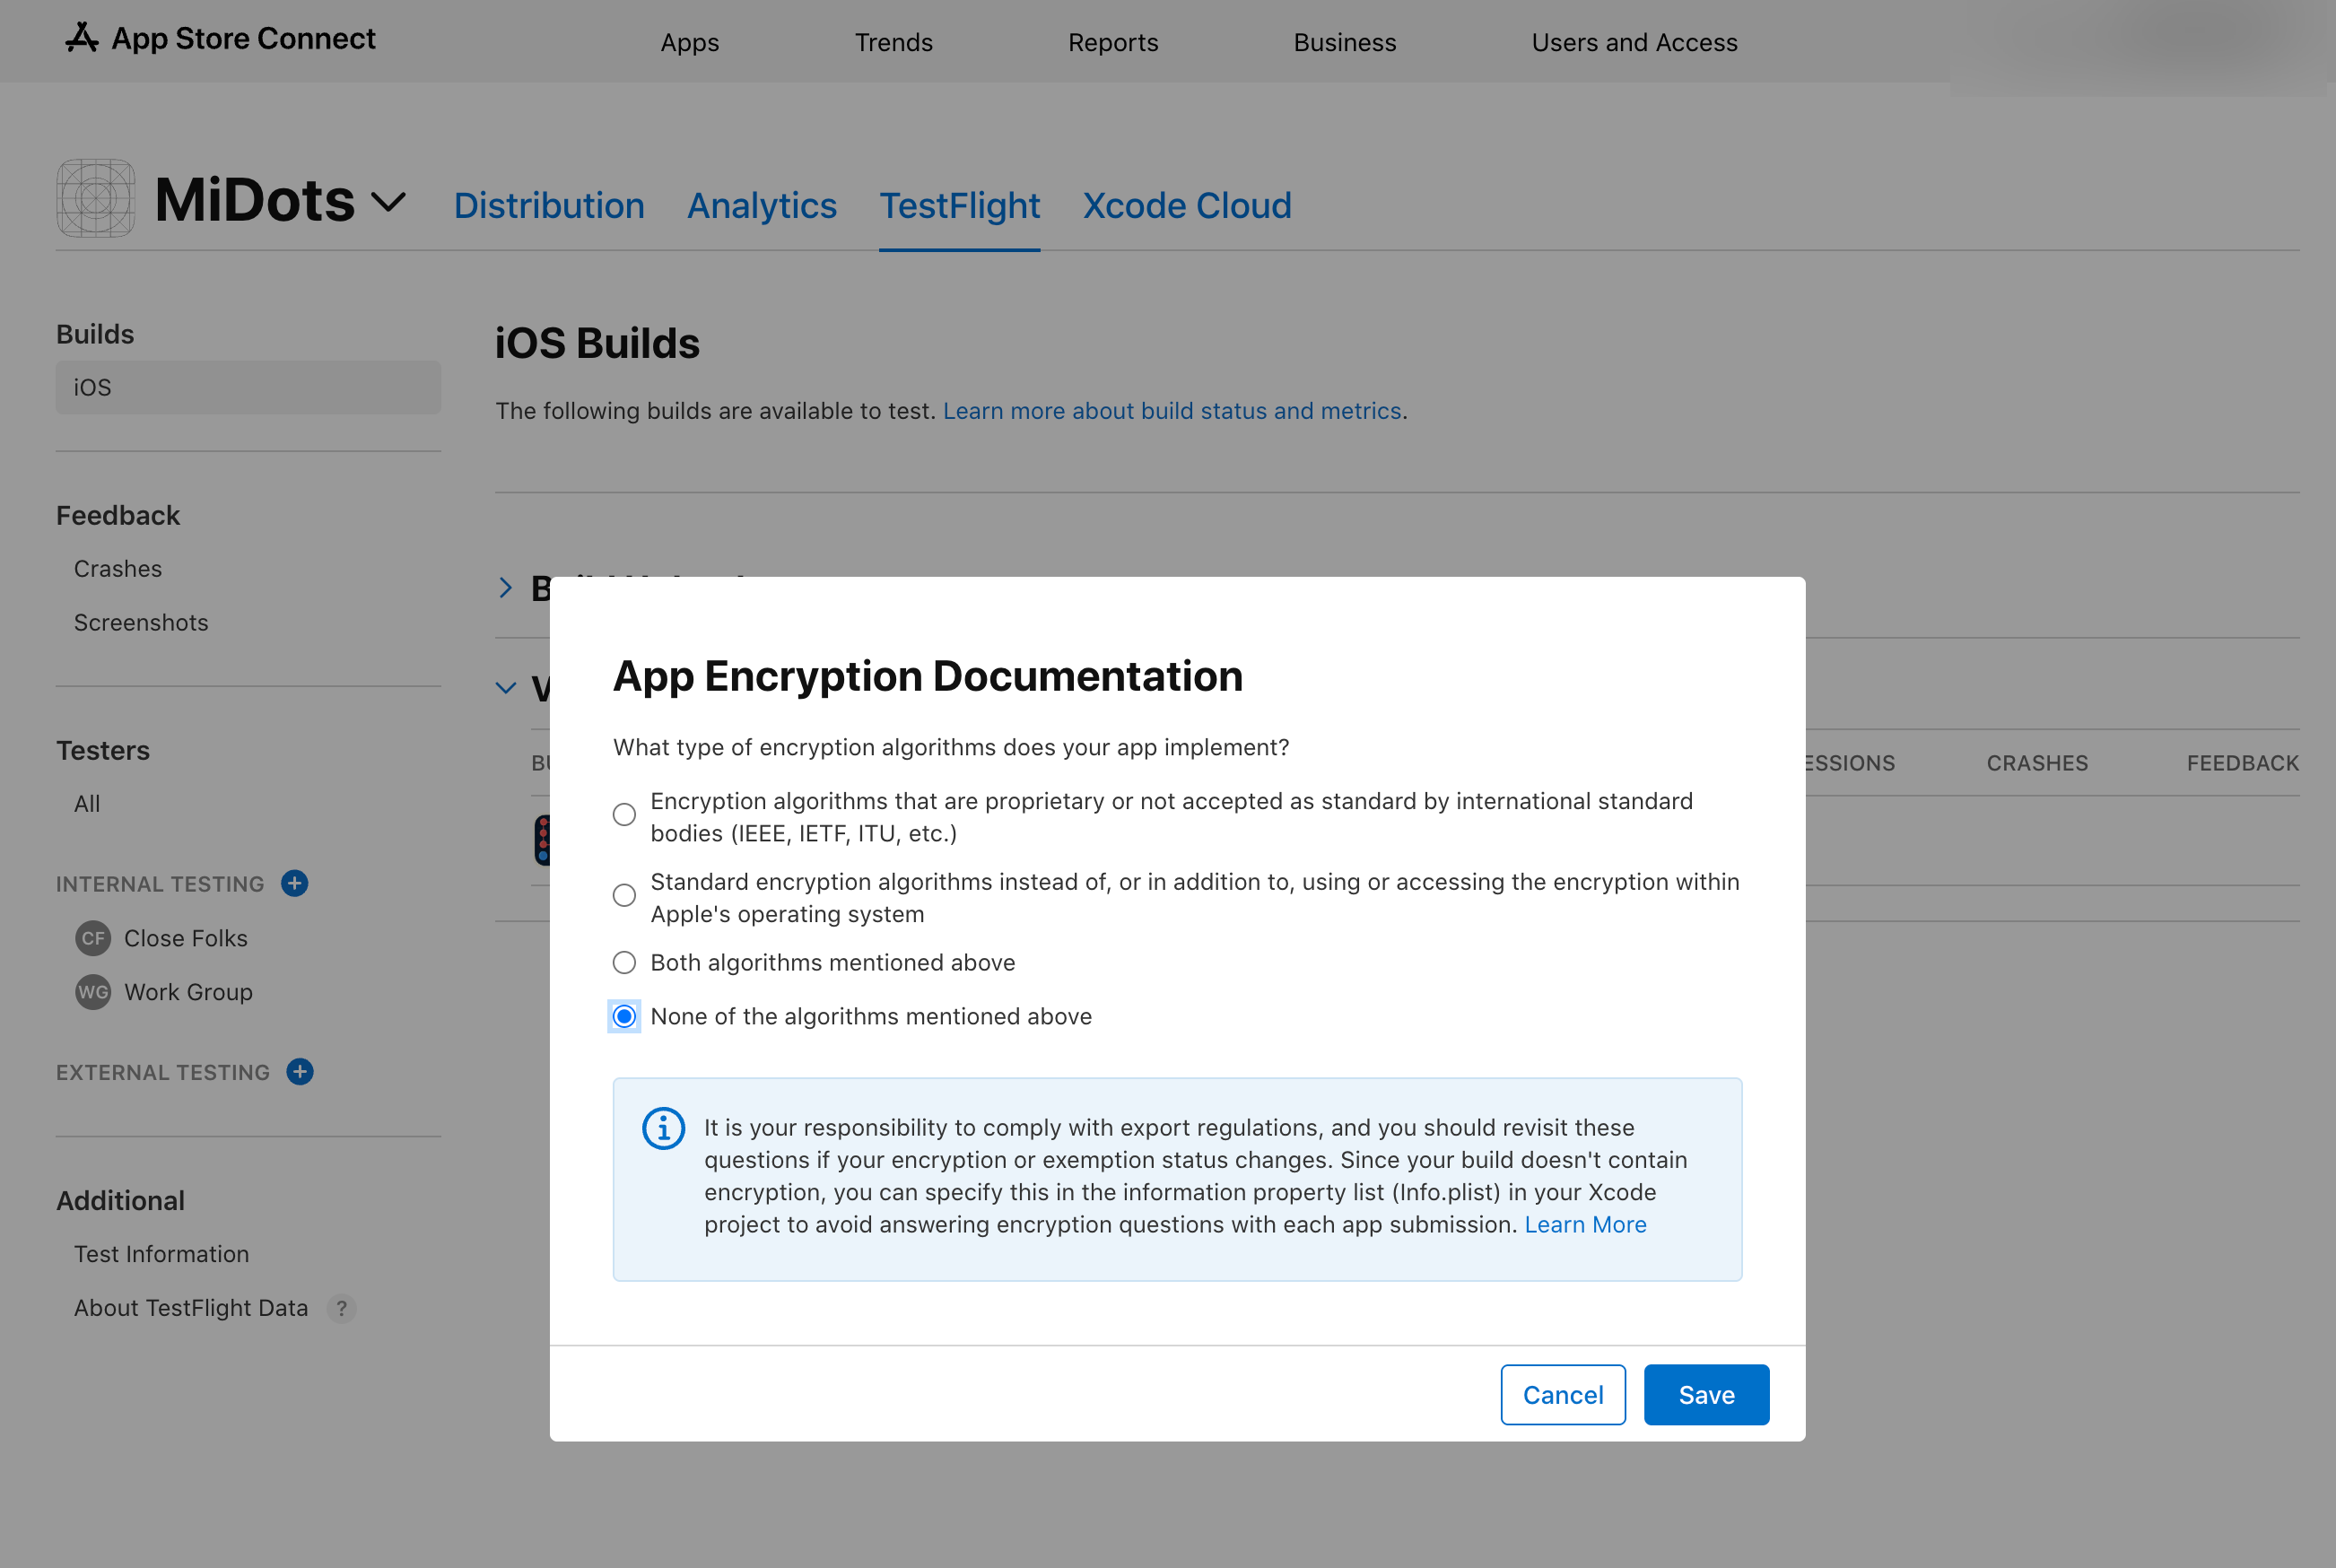
Task: Click the build thumbnail behind the dialog
Action: pyautogui.click(x=541, y=839)
